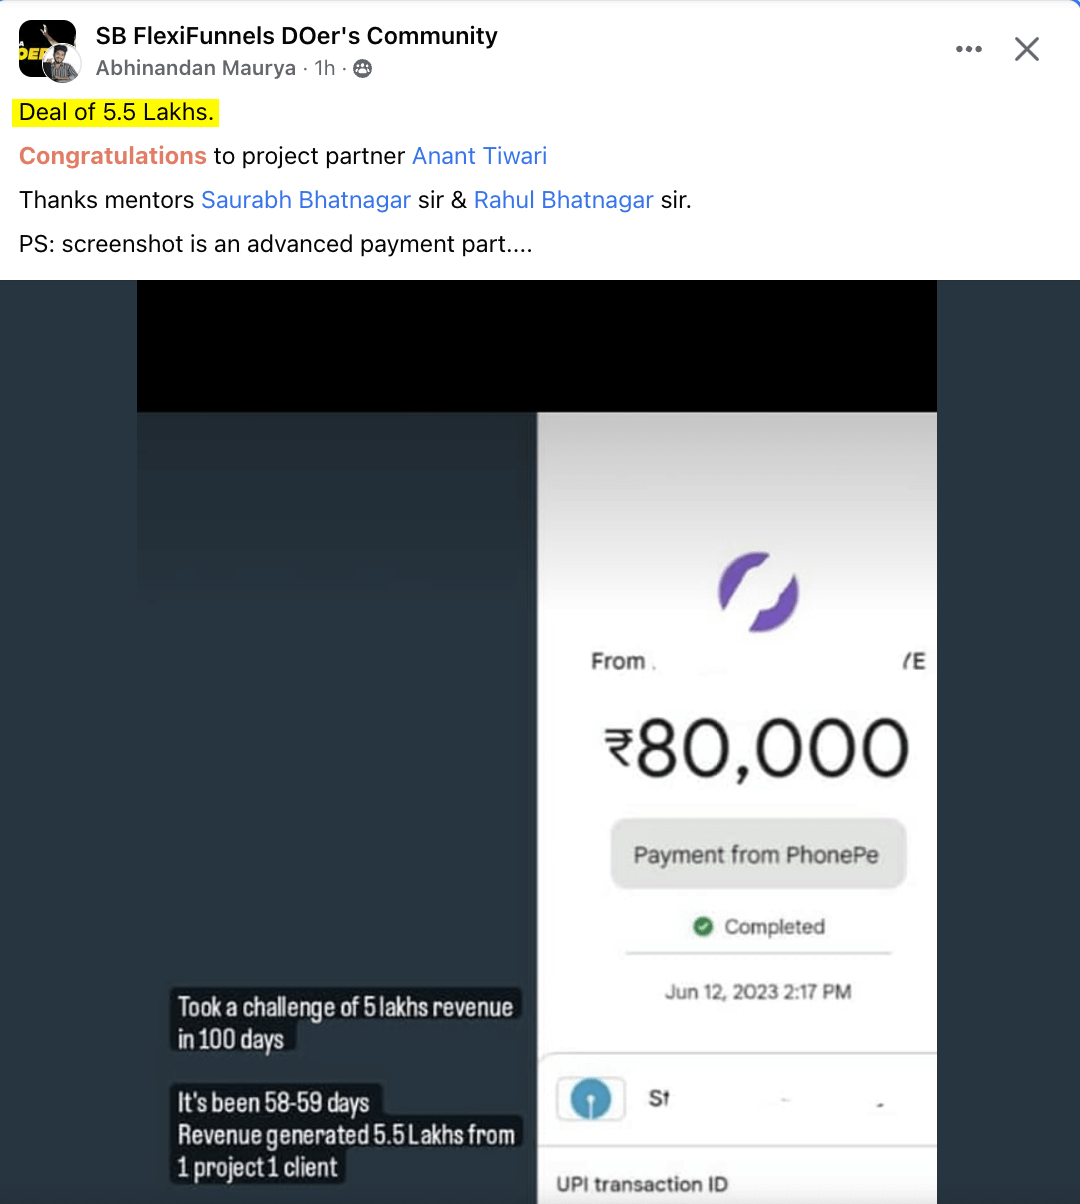Click the 1h post timestamp

click(x=325, y=68)
